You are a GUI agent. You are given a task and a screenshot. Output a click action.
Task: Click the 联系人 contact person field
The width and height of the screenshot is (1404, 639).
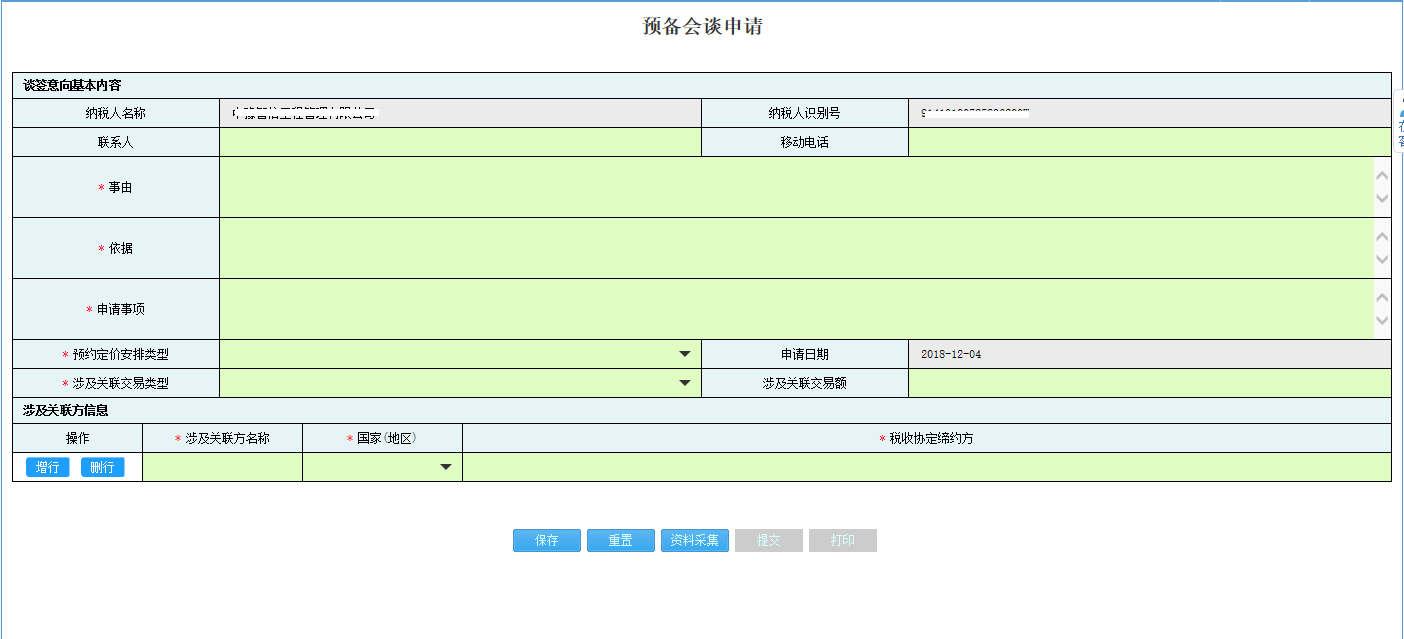pyautogui.click(x=460, y=141)
